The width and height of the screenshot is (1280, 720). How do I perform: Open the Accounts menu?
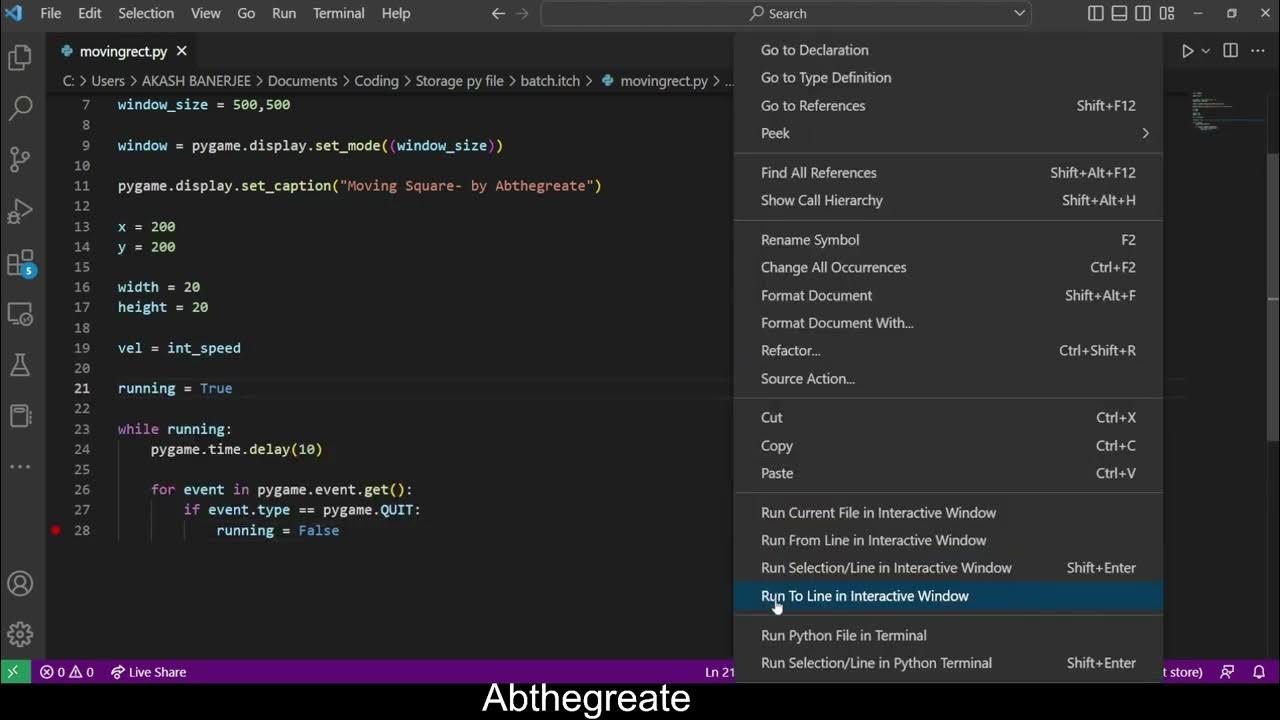point(20,584)
